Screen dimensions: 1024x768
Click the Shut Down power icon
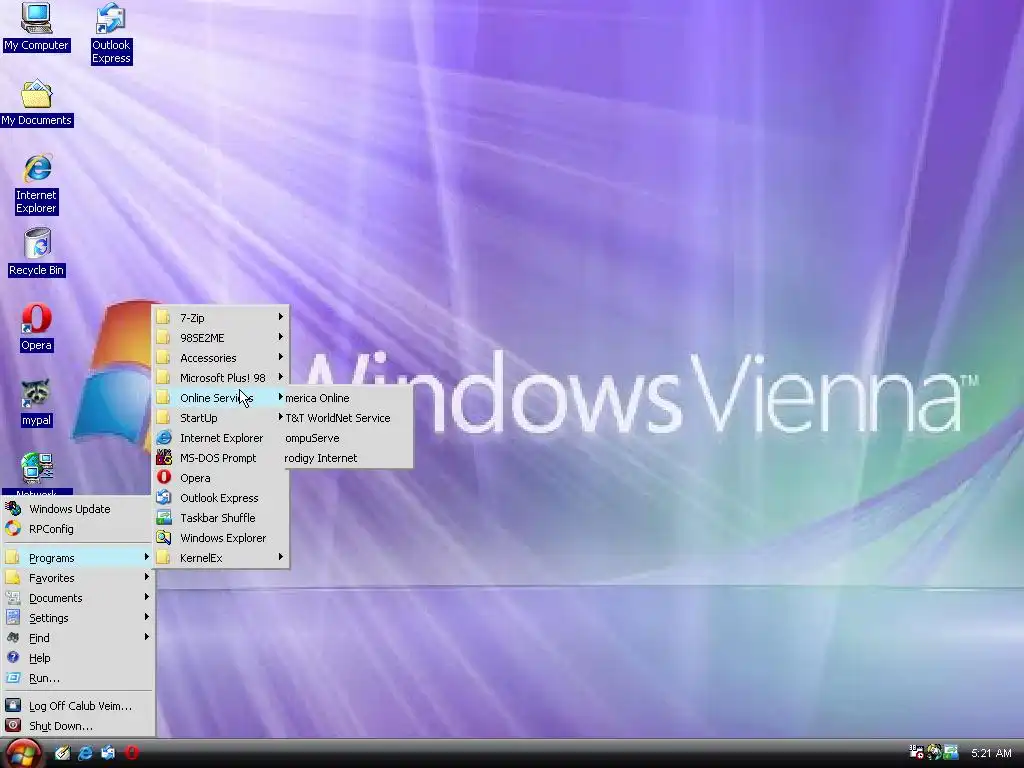tap(13, 726)
